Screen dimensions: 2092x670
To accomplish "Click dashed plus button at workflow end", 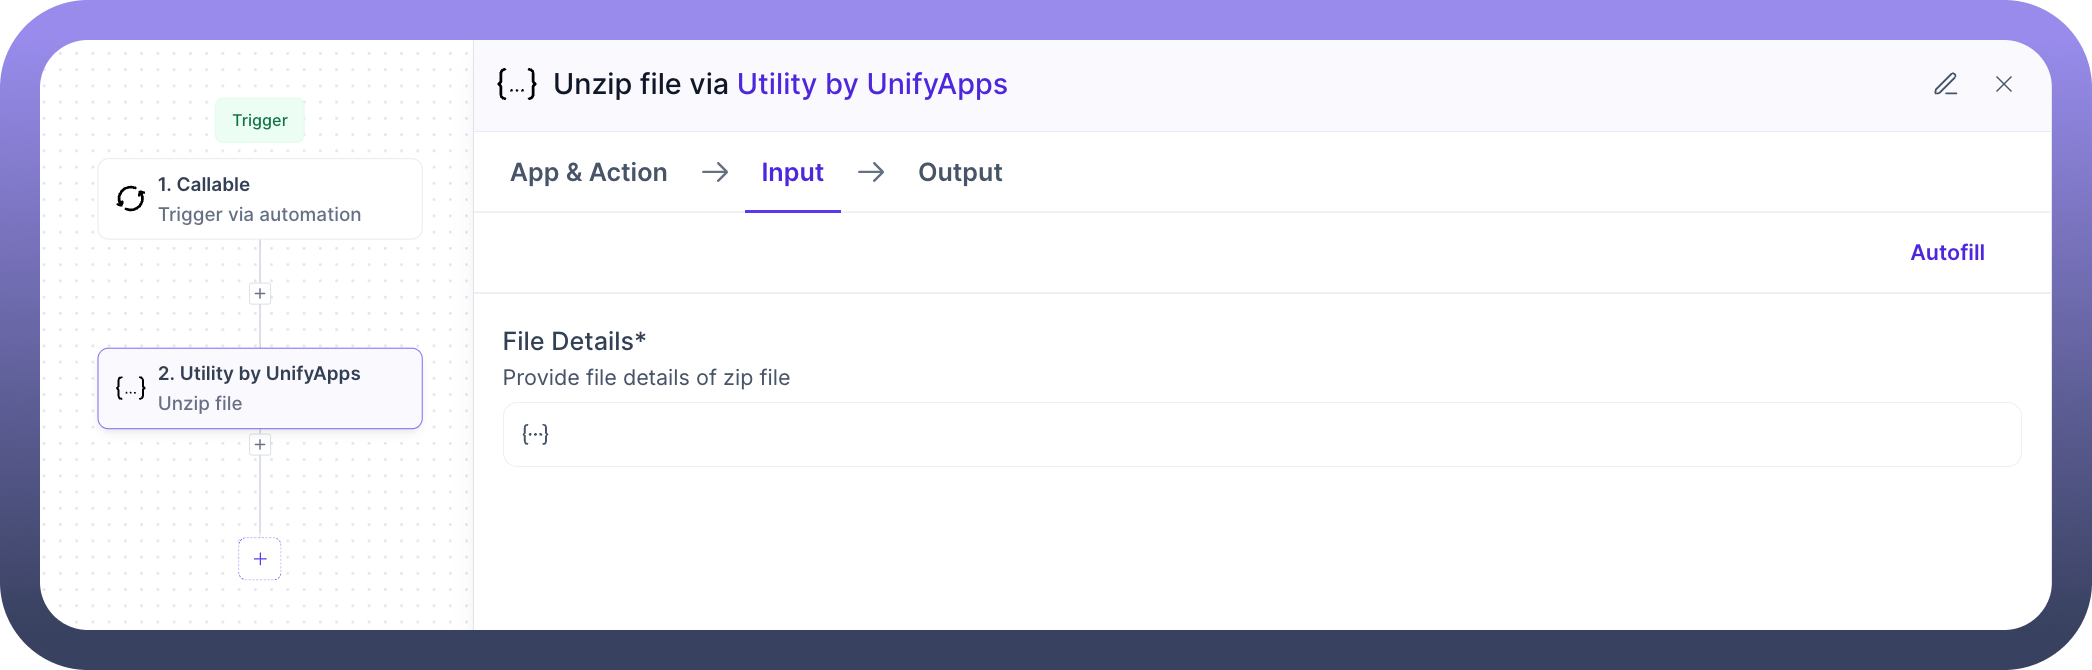I will [x=260, y=559].
